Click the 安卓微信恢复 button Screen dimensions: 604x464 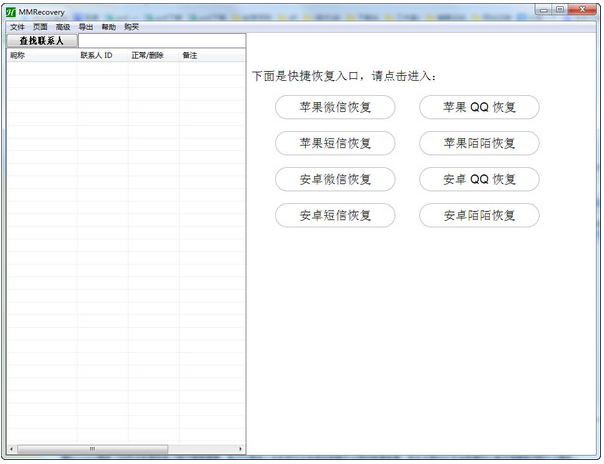335,179
